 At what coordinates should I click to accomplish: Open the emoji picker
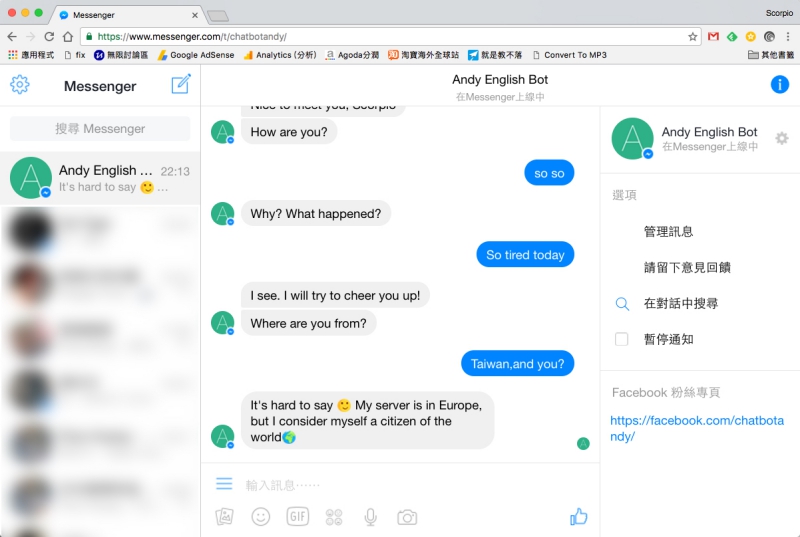(261, 517)
